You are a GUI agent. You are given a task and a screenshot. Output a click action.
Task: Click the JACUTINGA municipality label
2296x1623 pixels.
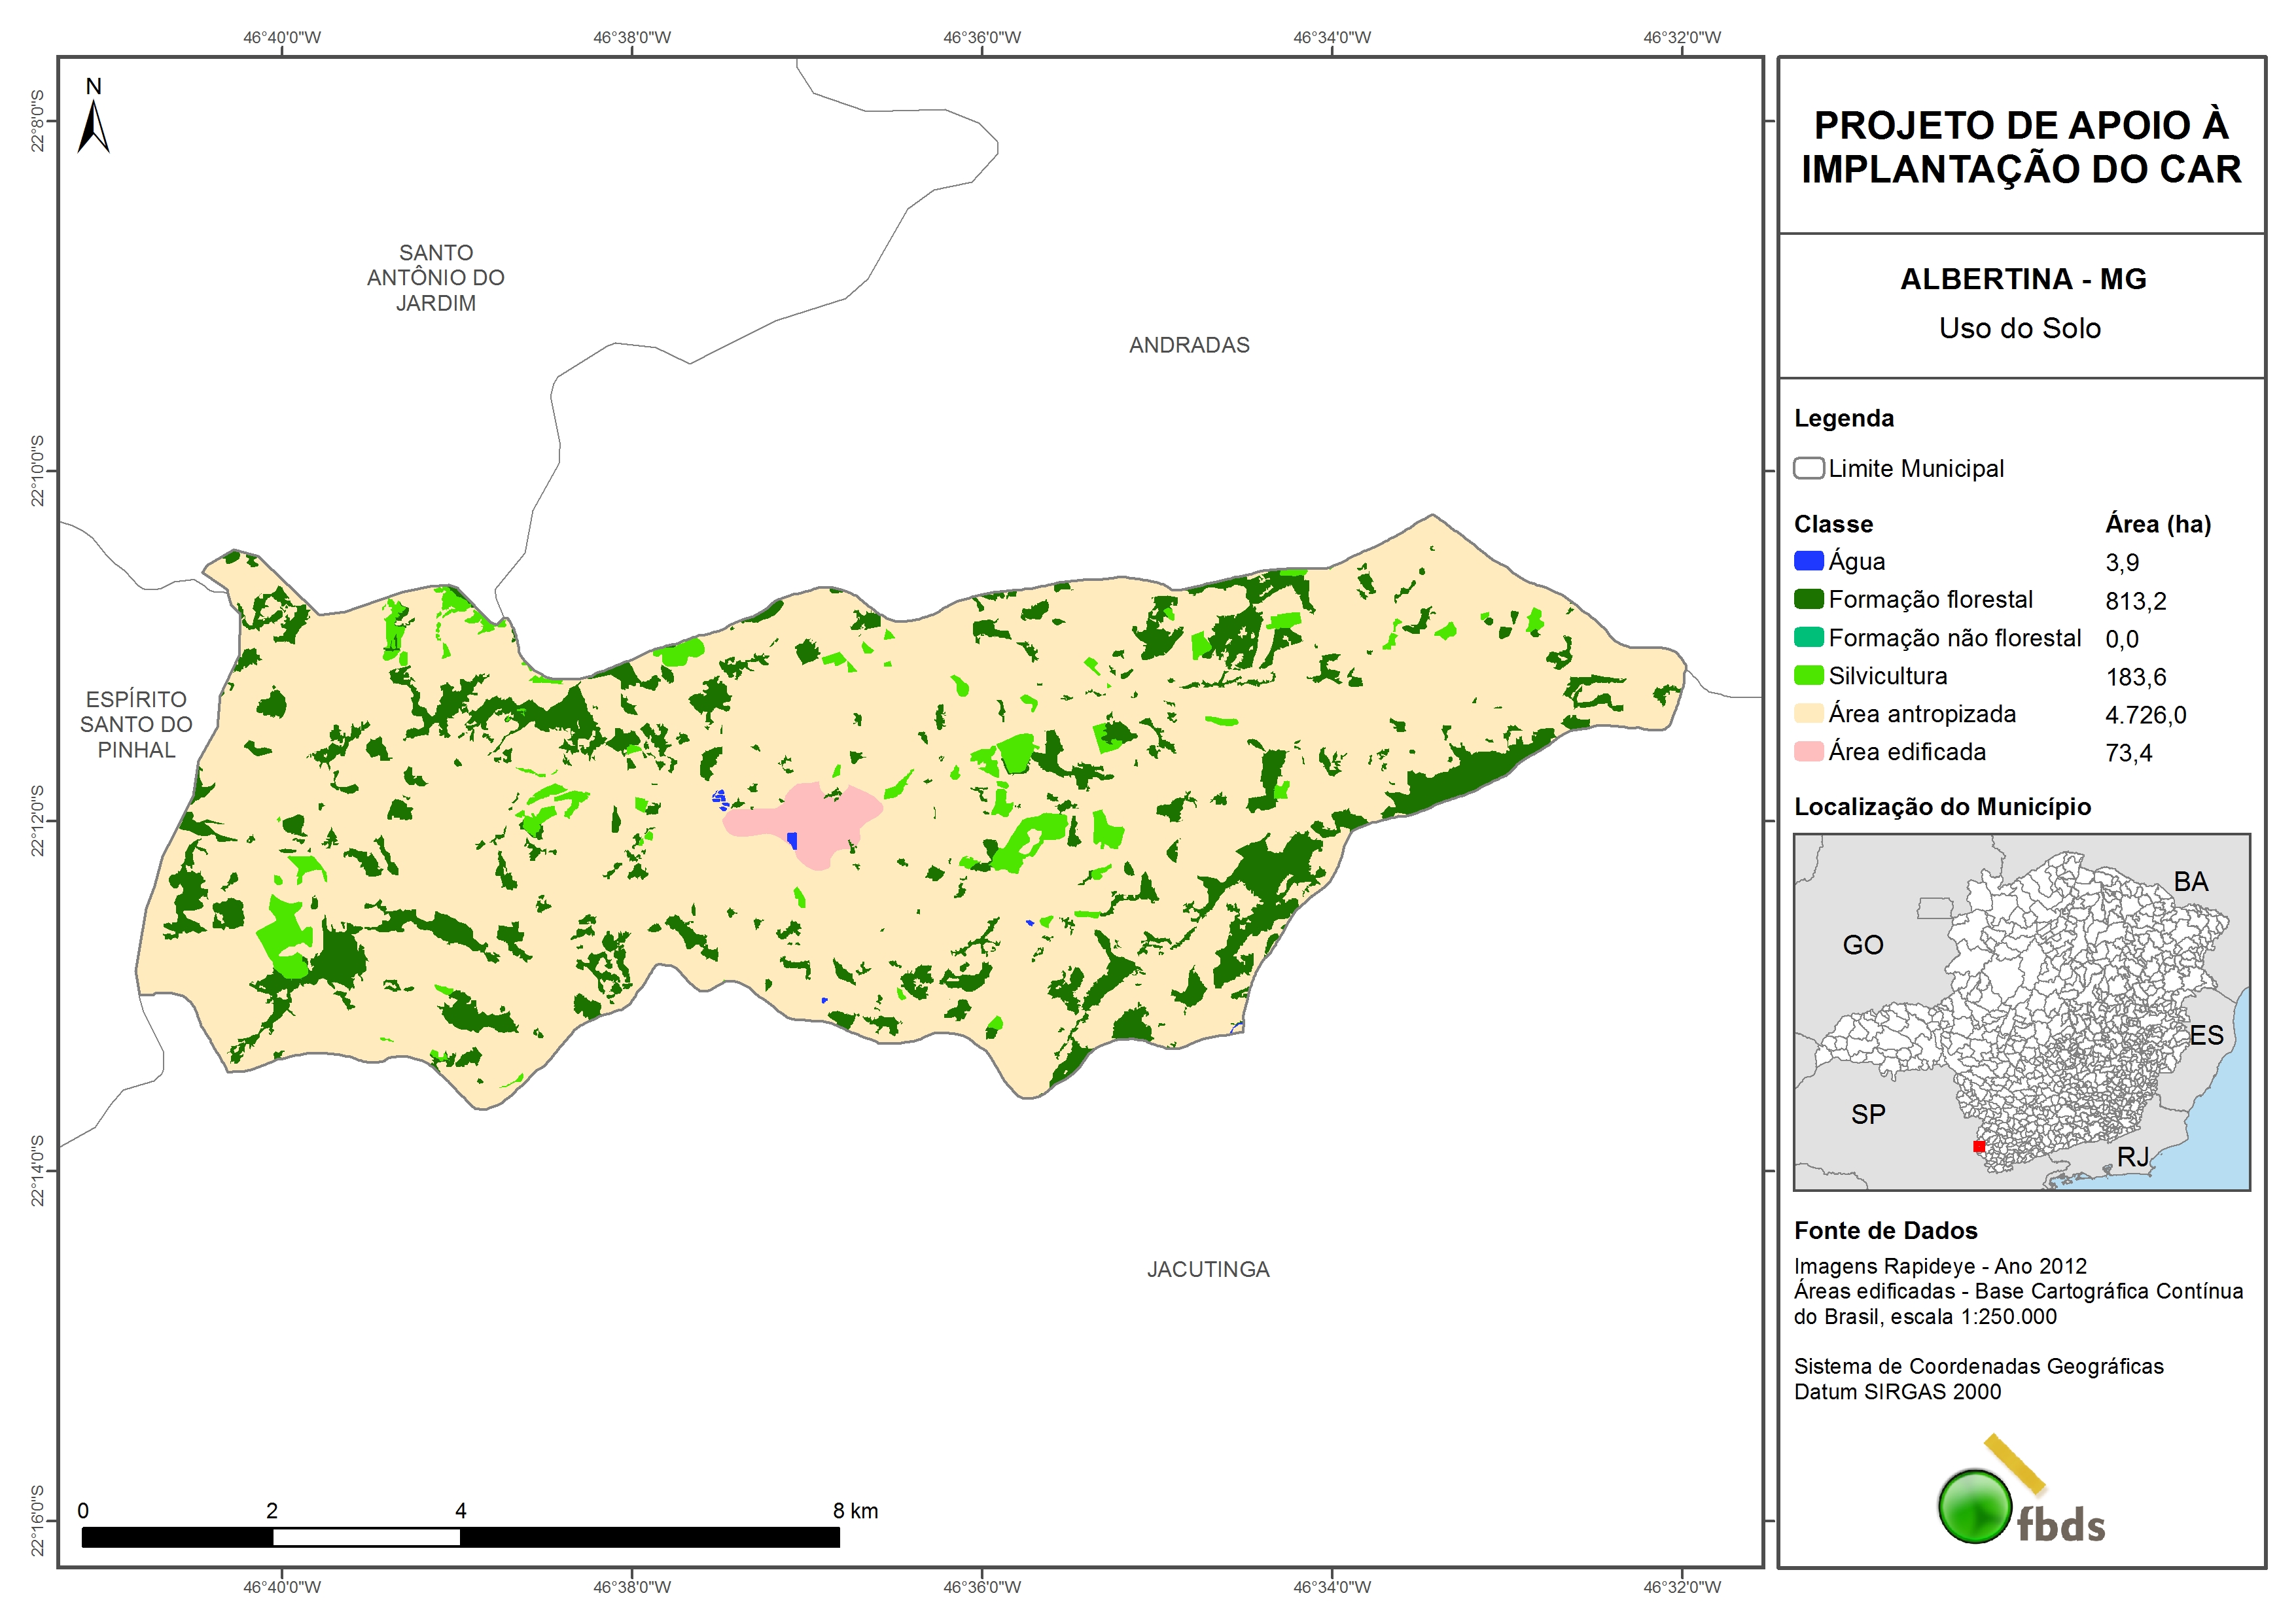click(x=1207, y=1269)
